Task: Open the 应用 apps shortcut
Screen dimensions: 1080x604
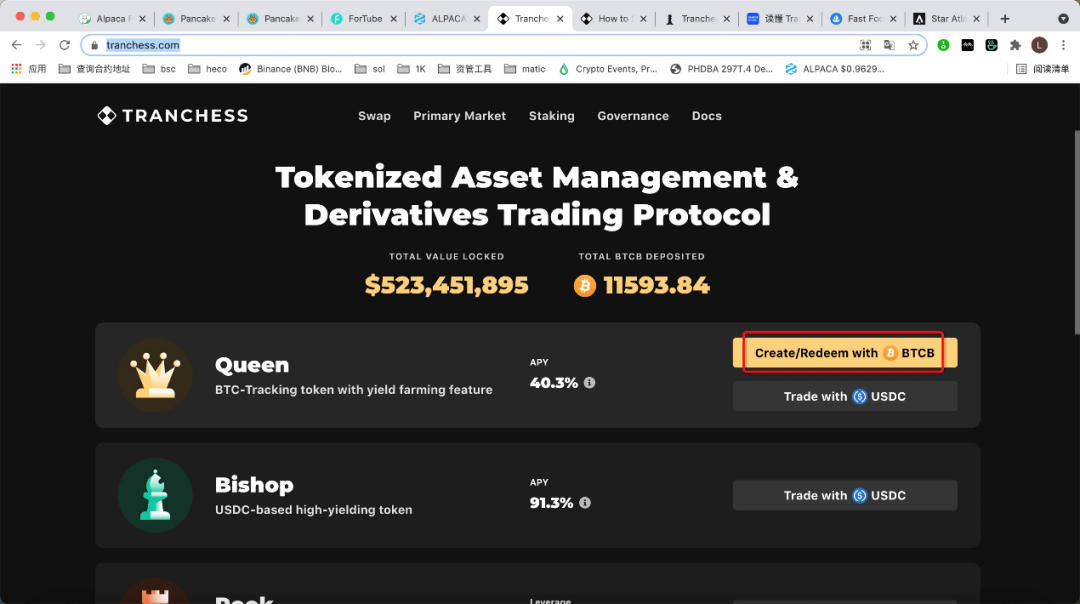Action: [x=29, y=69]
